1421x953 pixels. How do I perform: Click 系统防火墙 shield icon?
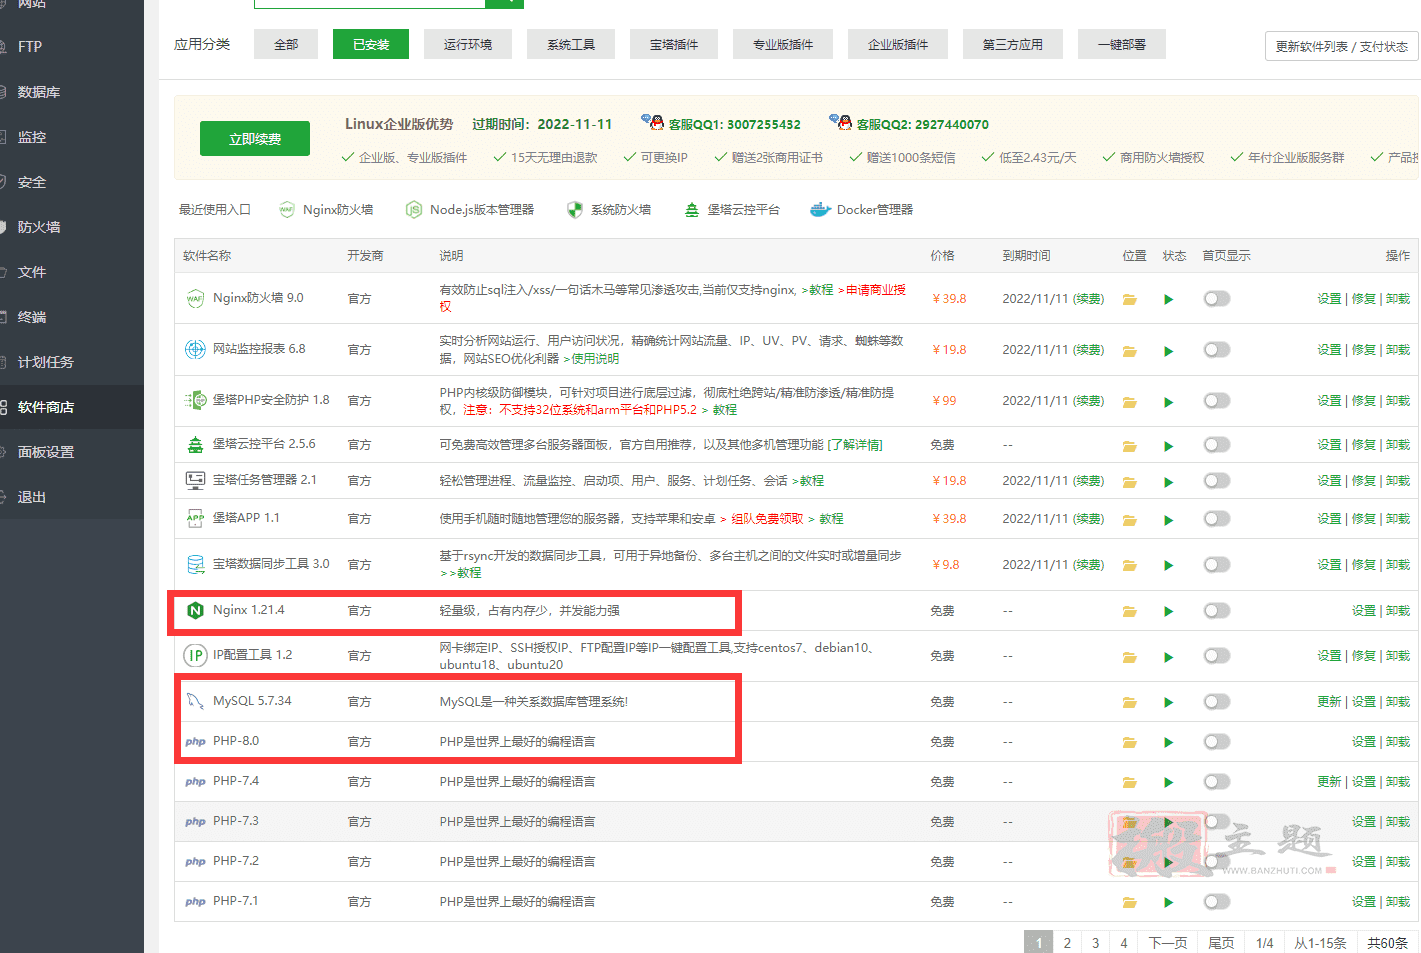[574, 210]
